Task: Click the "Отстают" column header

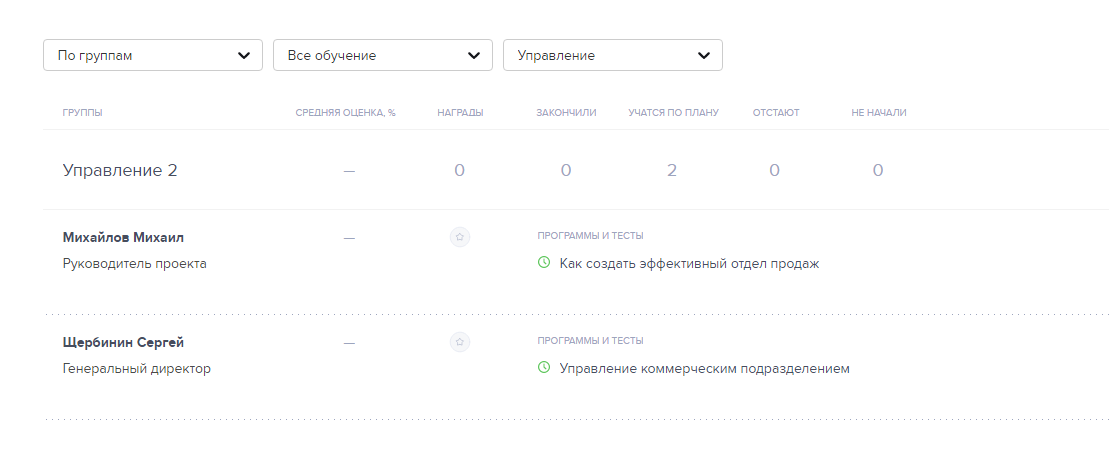Action: pyautogui.click(x=776, y=113)
